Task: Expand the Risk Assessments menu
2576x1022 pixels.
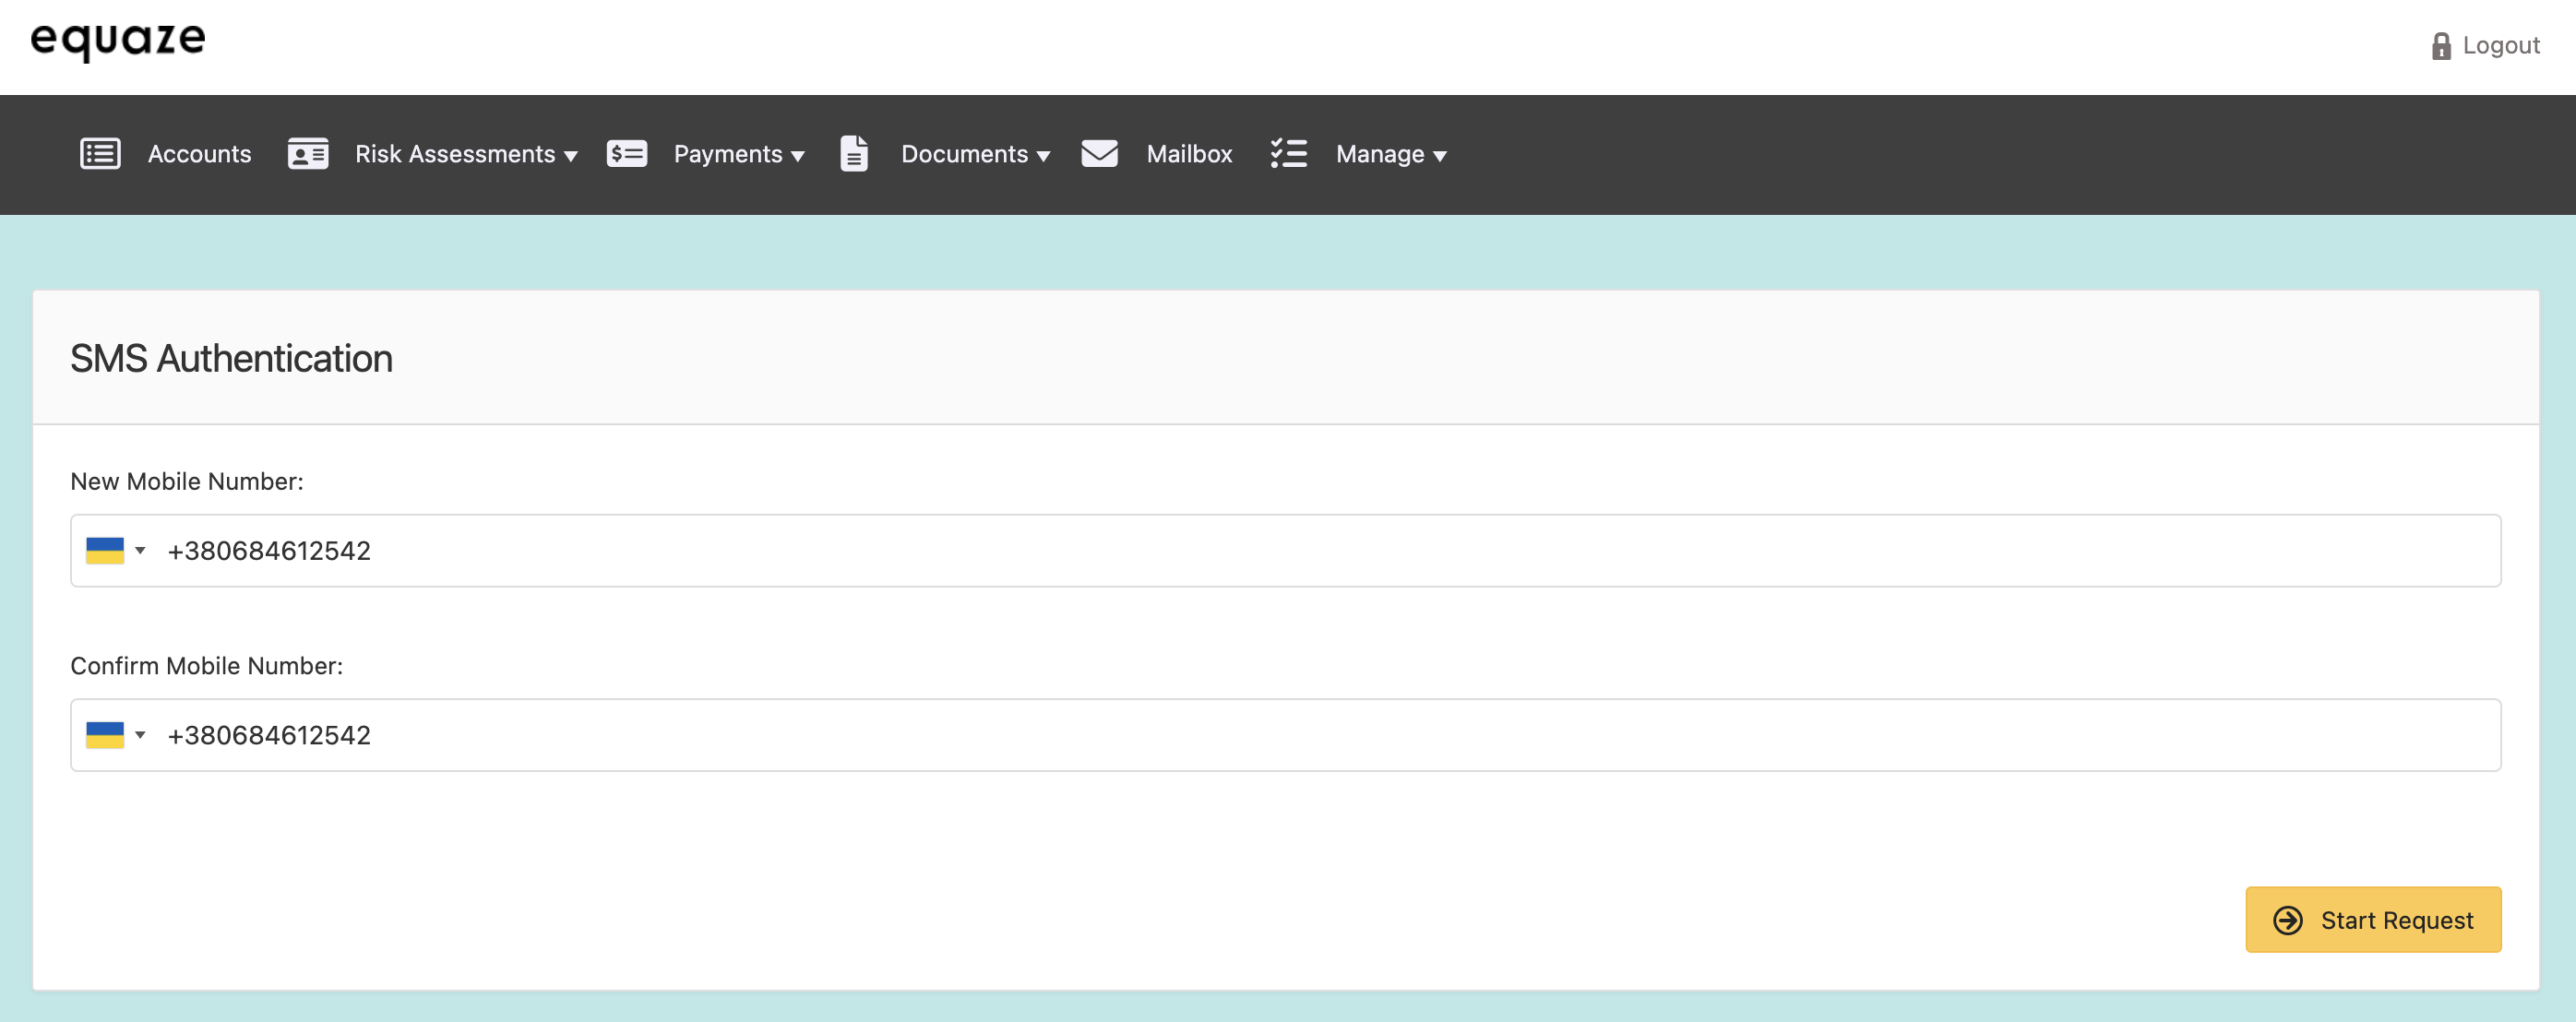Action: tap(466, 154)
